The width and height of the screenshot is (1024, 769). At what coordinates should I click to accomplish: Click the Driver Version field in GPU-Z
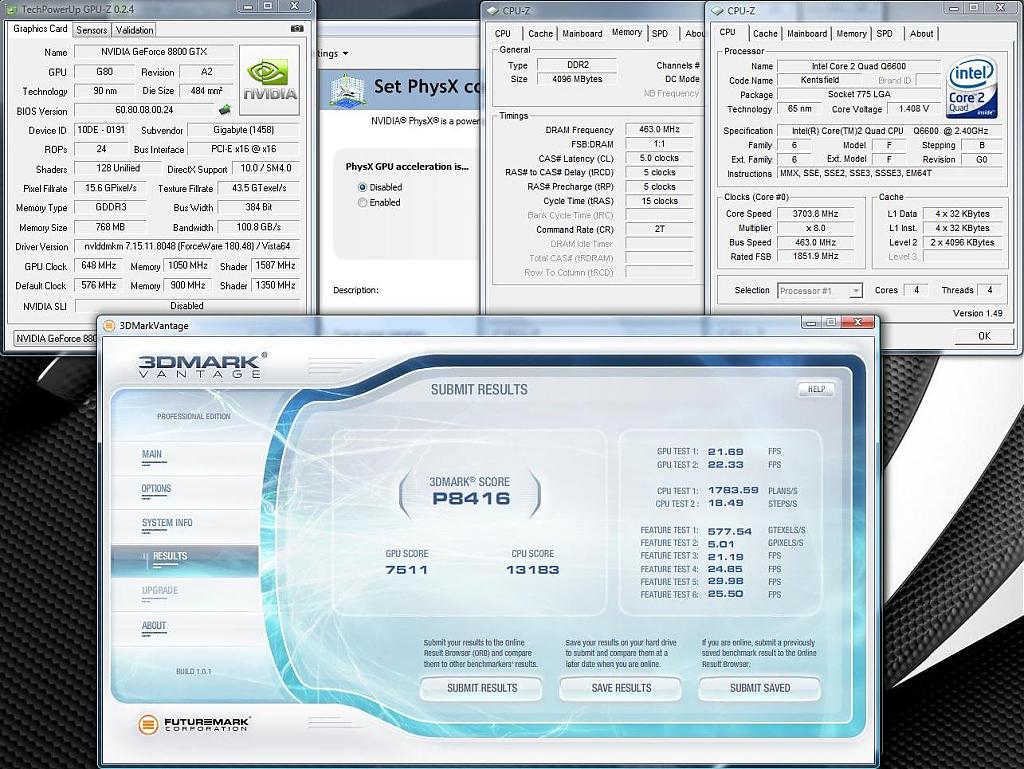coord(187,247)
